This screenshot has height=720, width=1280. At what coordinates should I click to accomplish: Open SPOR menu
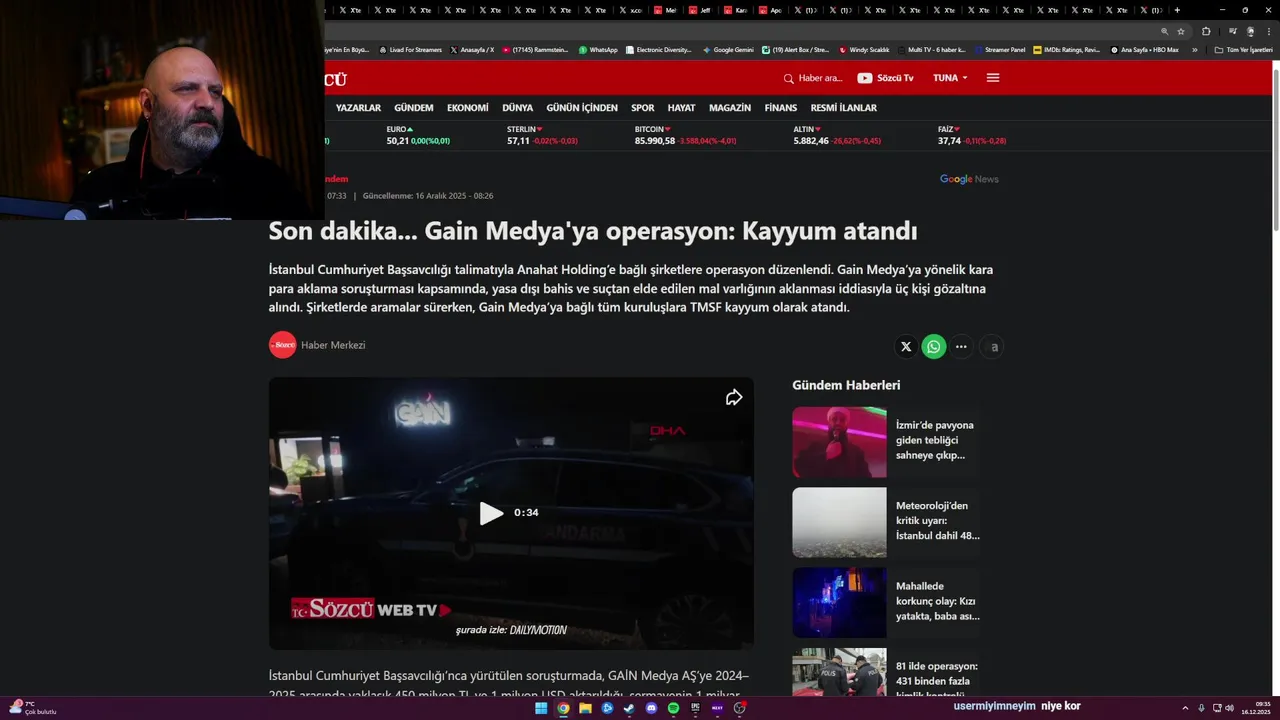(x=643, y=108)
